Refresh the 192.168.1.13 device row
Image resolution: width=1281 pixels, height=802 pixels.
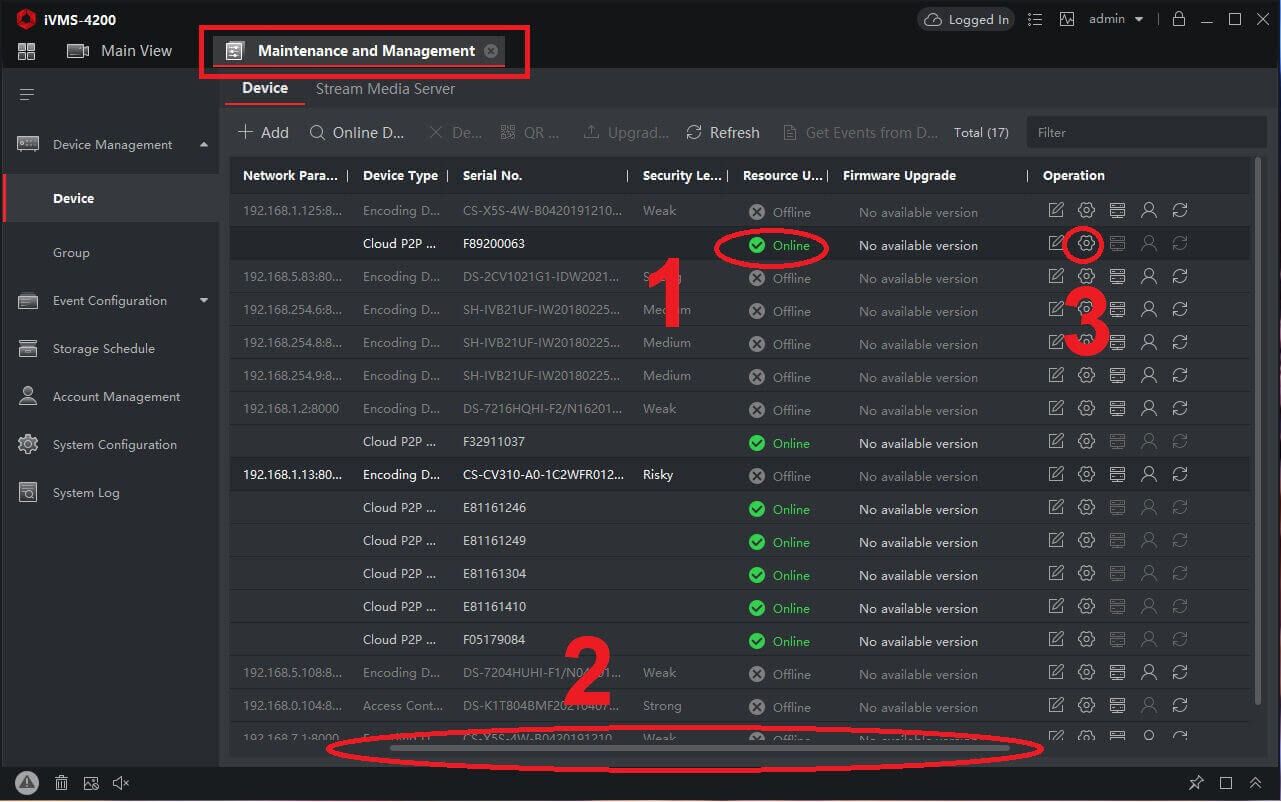coord(1180,474)
